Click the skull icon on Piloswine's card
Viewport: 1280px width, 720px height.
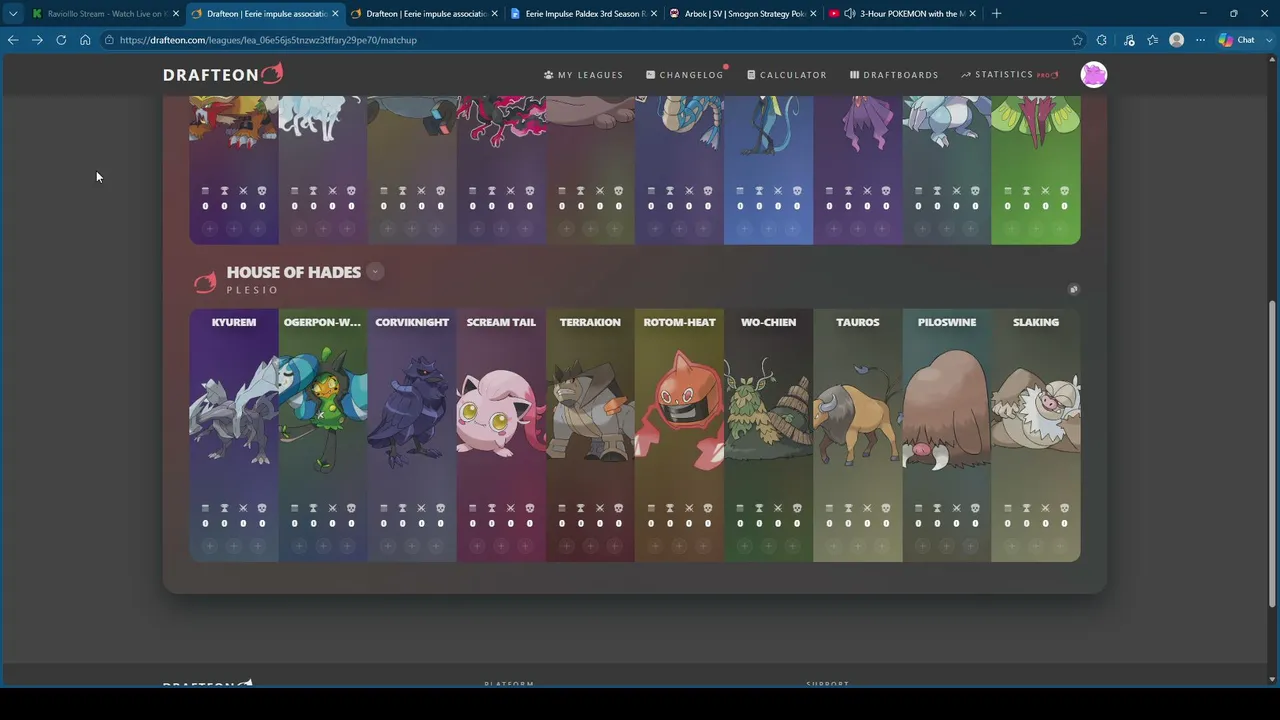tap(975, 508)
